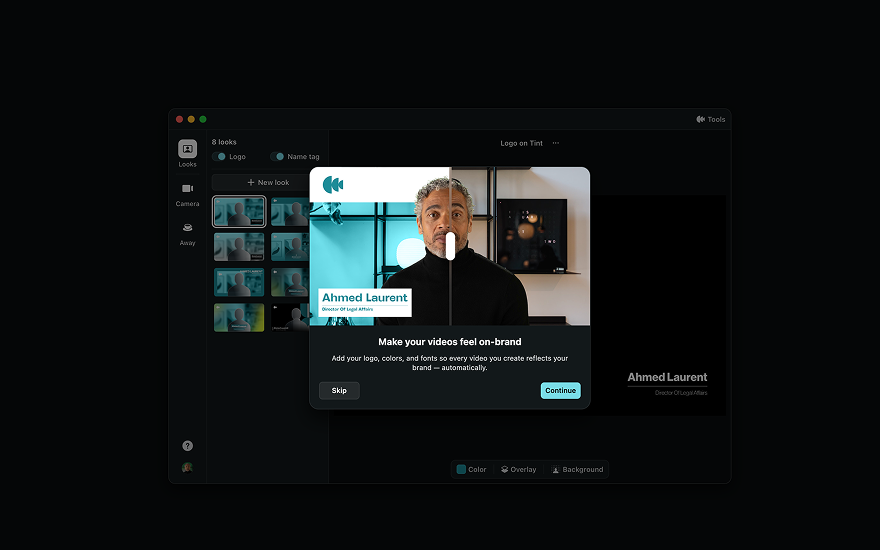Screen dimensions: 880x550
Task: Click the Color swatch in the bottom bar
Action: pyautogui.click(x=472, y=469)
